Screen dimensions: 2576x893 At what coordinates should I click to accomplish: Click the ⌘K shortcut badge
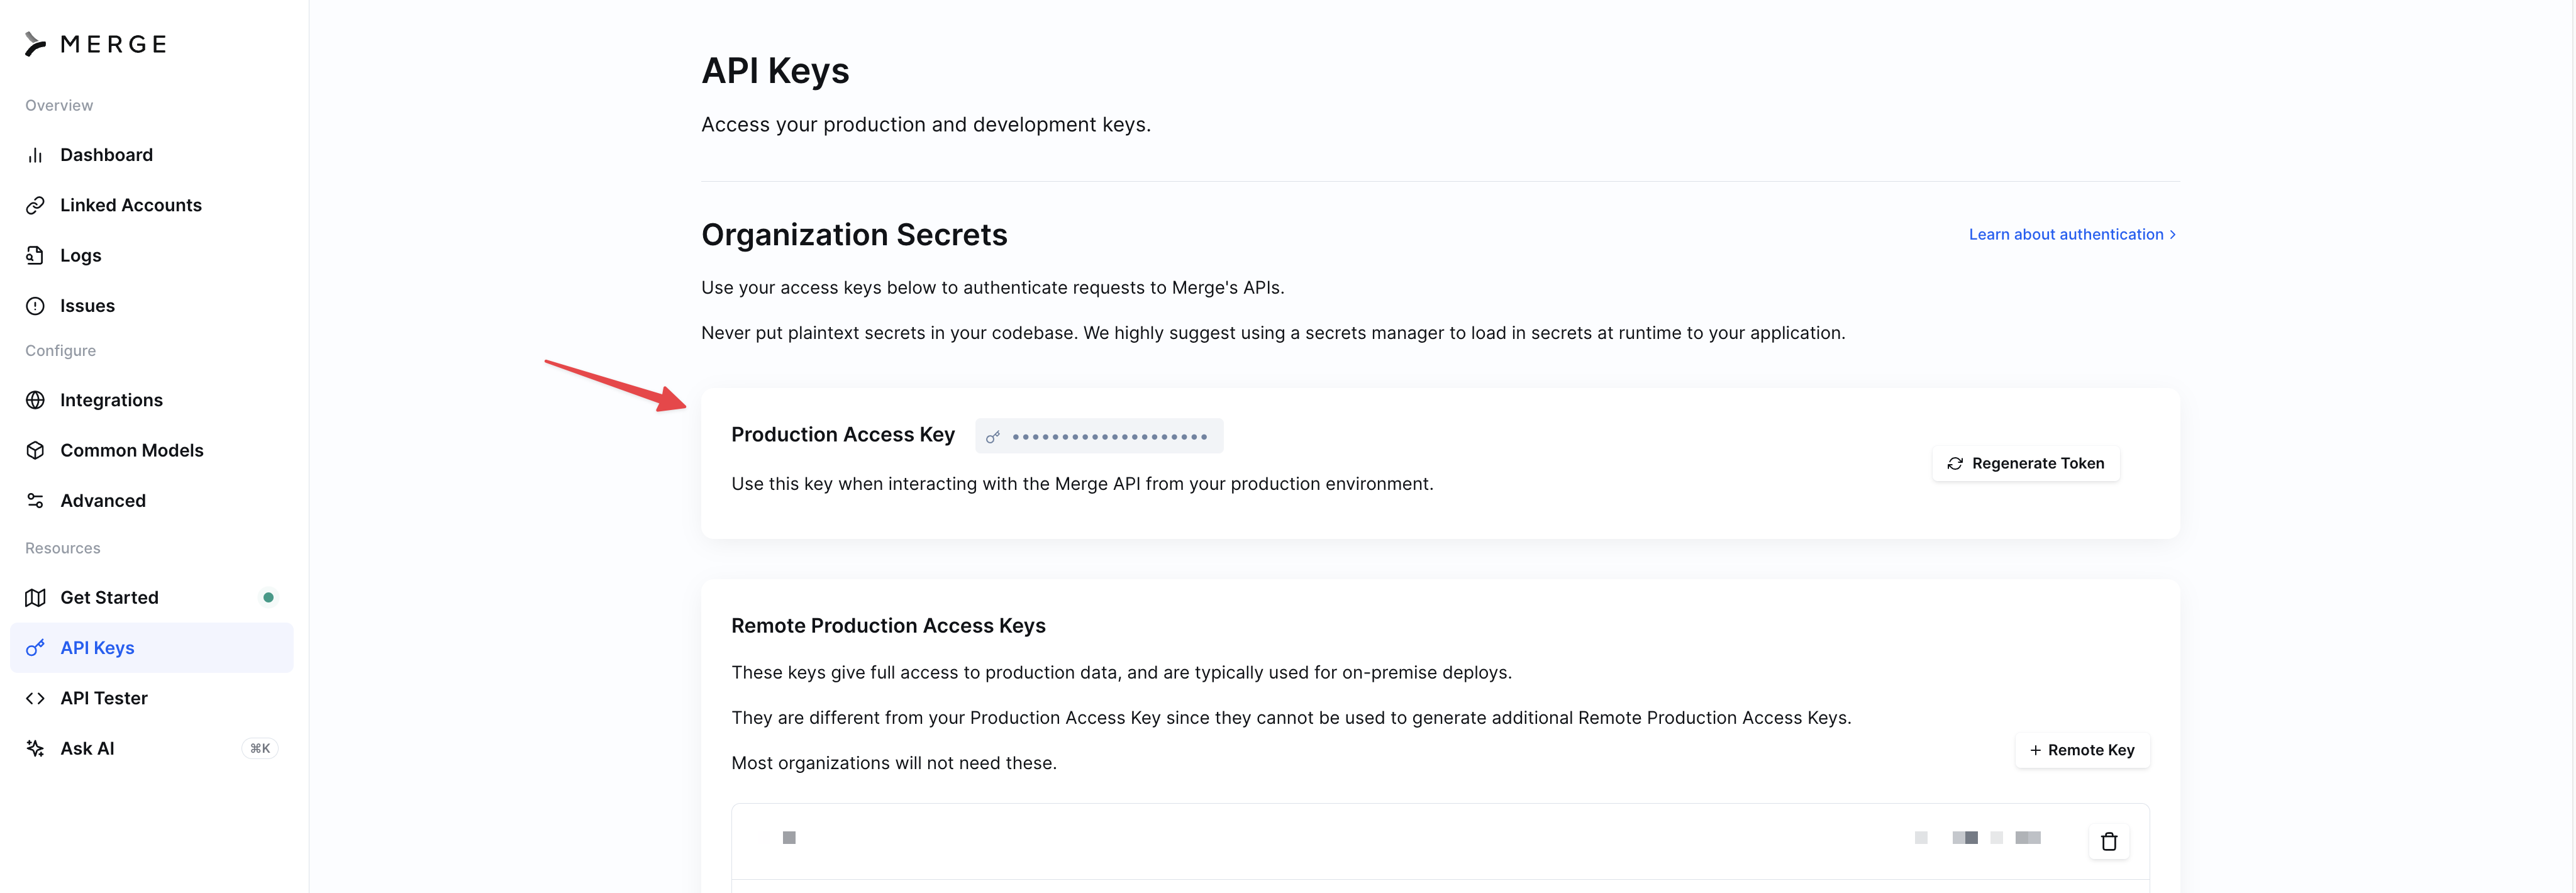[260, 748]
